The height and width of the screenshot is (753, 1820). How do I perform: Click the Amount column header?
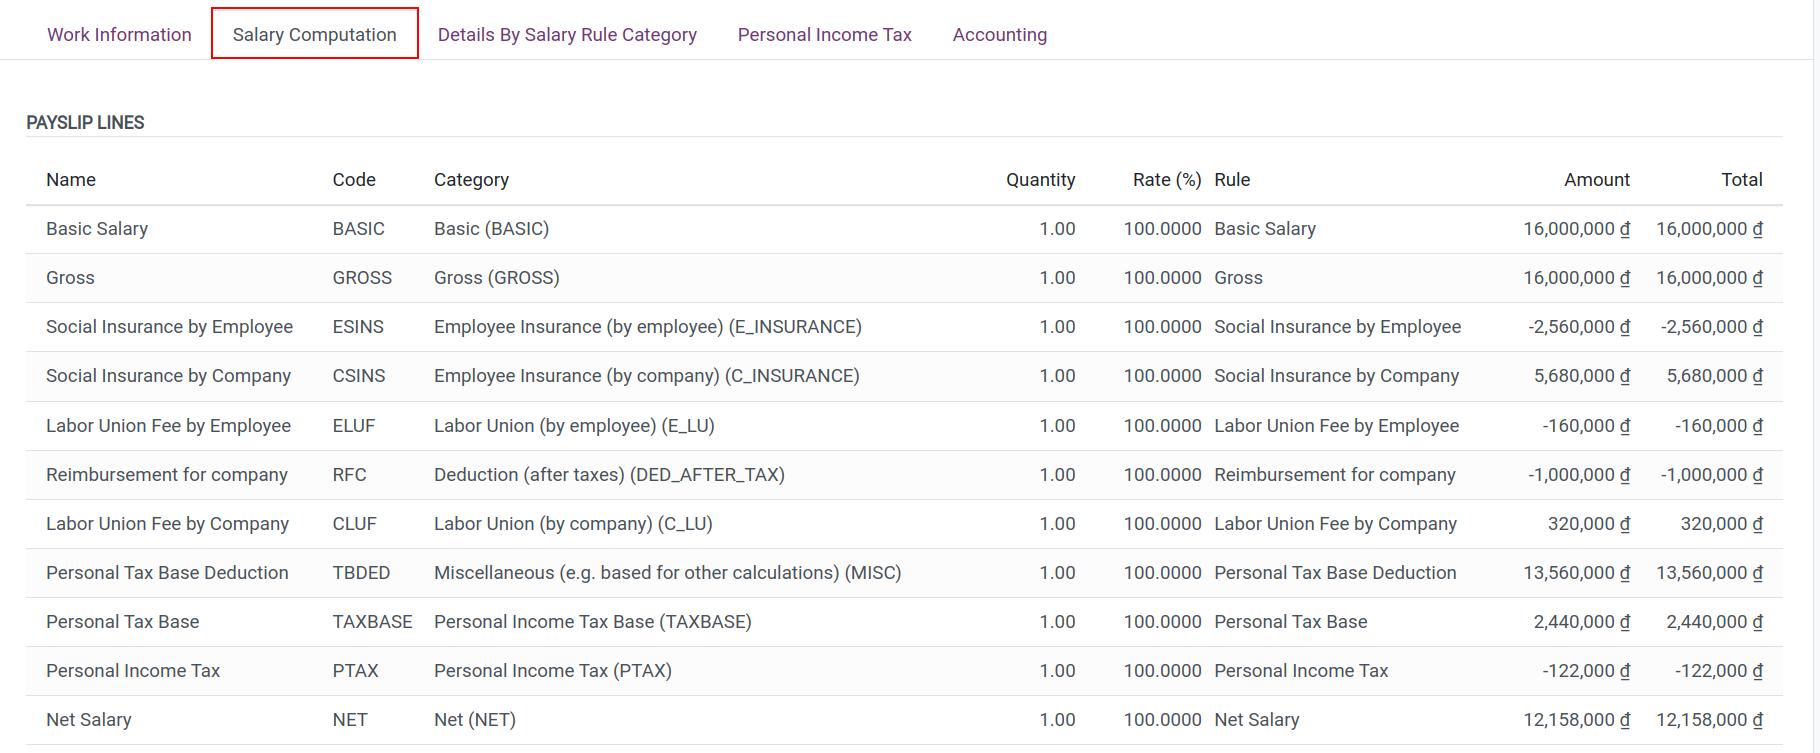[x=1596, y=180]
